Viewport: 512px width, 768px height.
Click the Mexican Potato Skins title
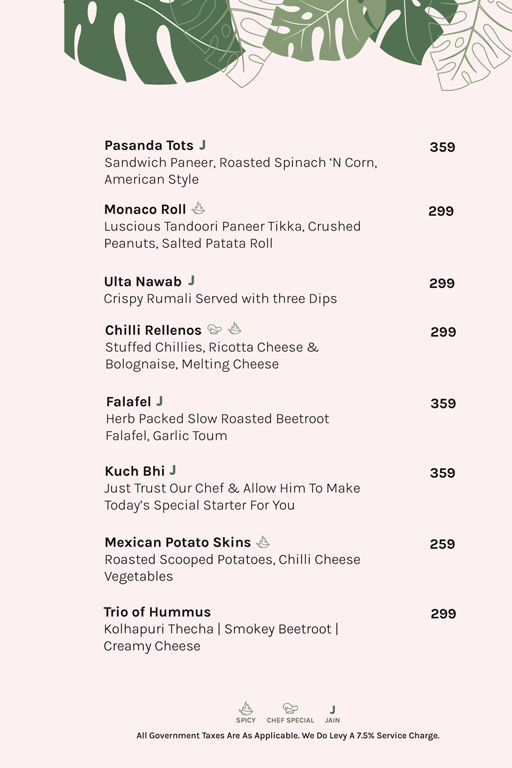tap(178, 542)
